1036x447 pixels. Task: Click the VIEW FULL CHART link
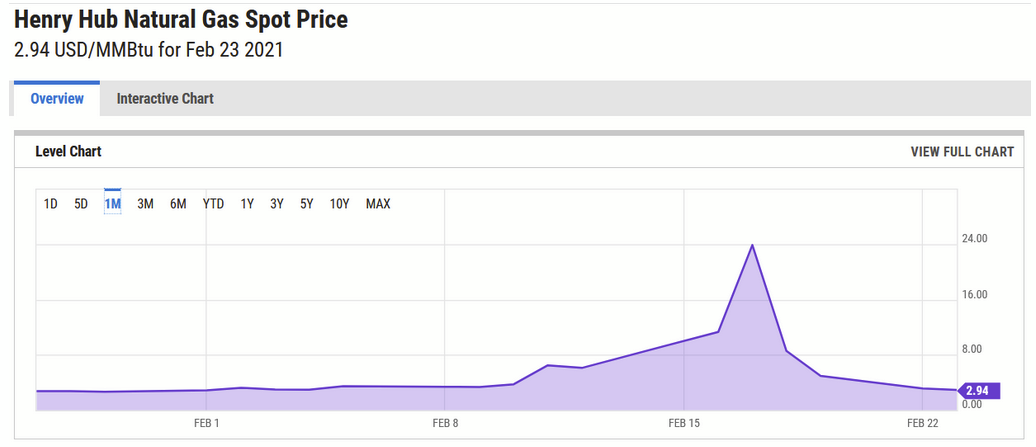[x=961, y=152]
